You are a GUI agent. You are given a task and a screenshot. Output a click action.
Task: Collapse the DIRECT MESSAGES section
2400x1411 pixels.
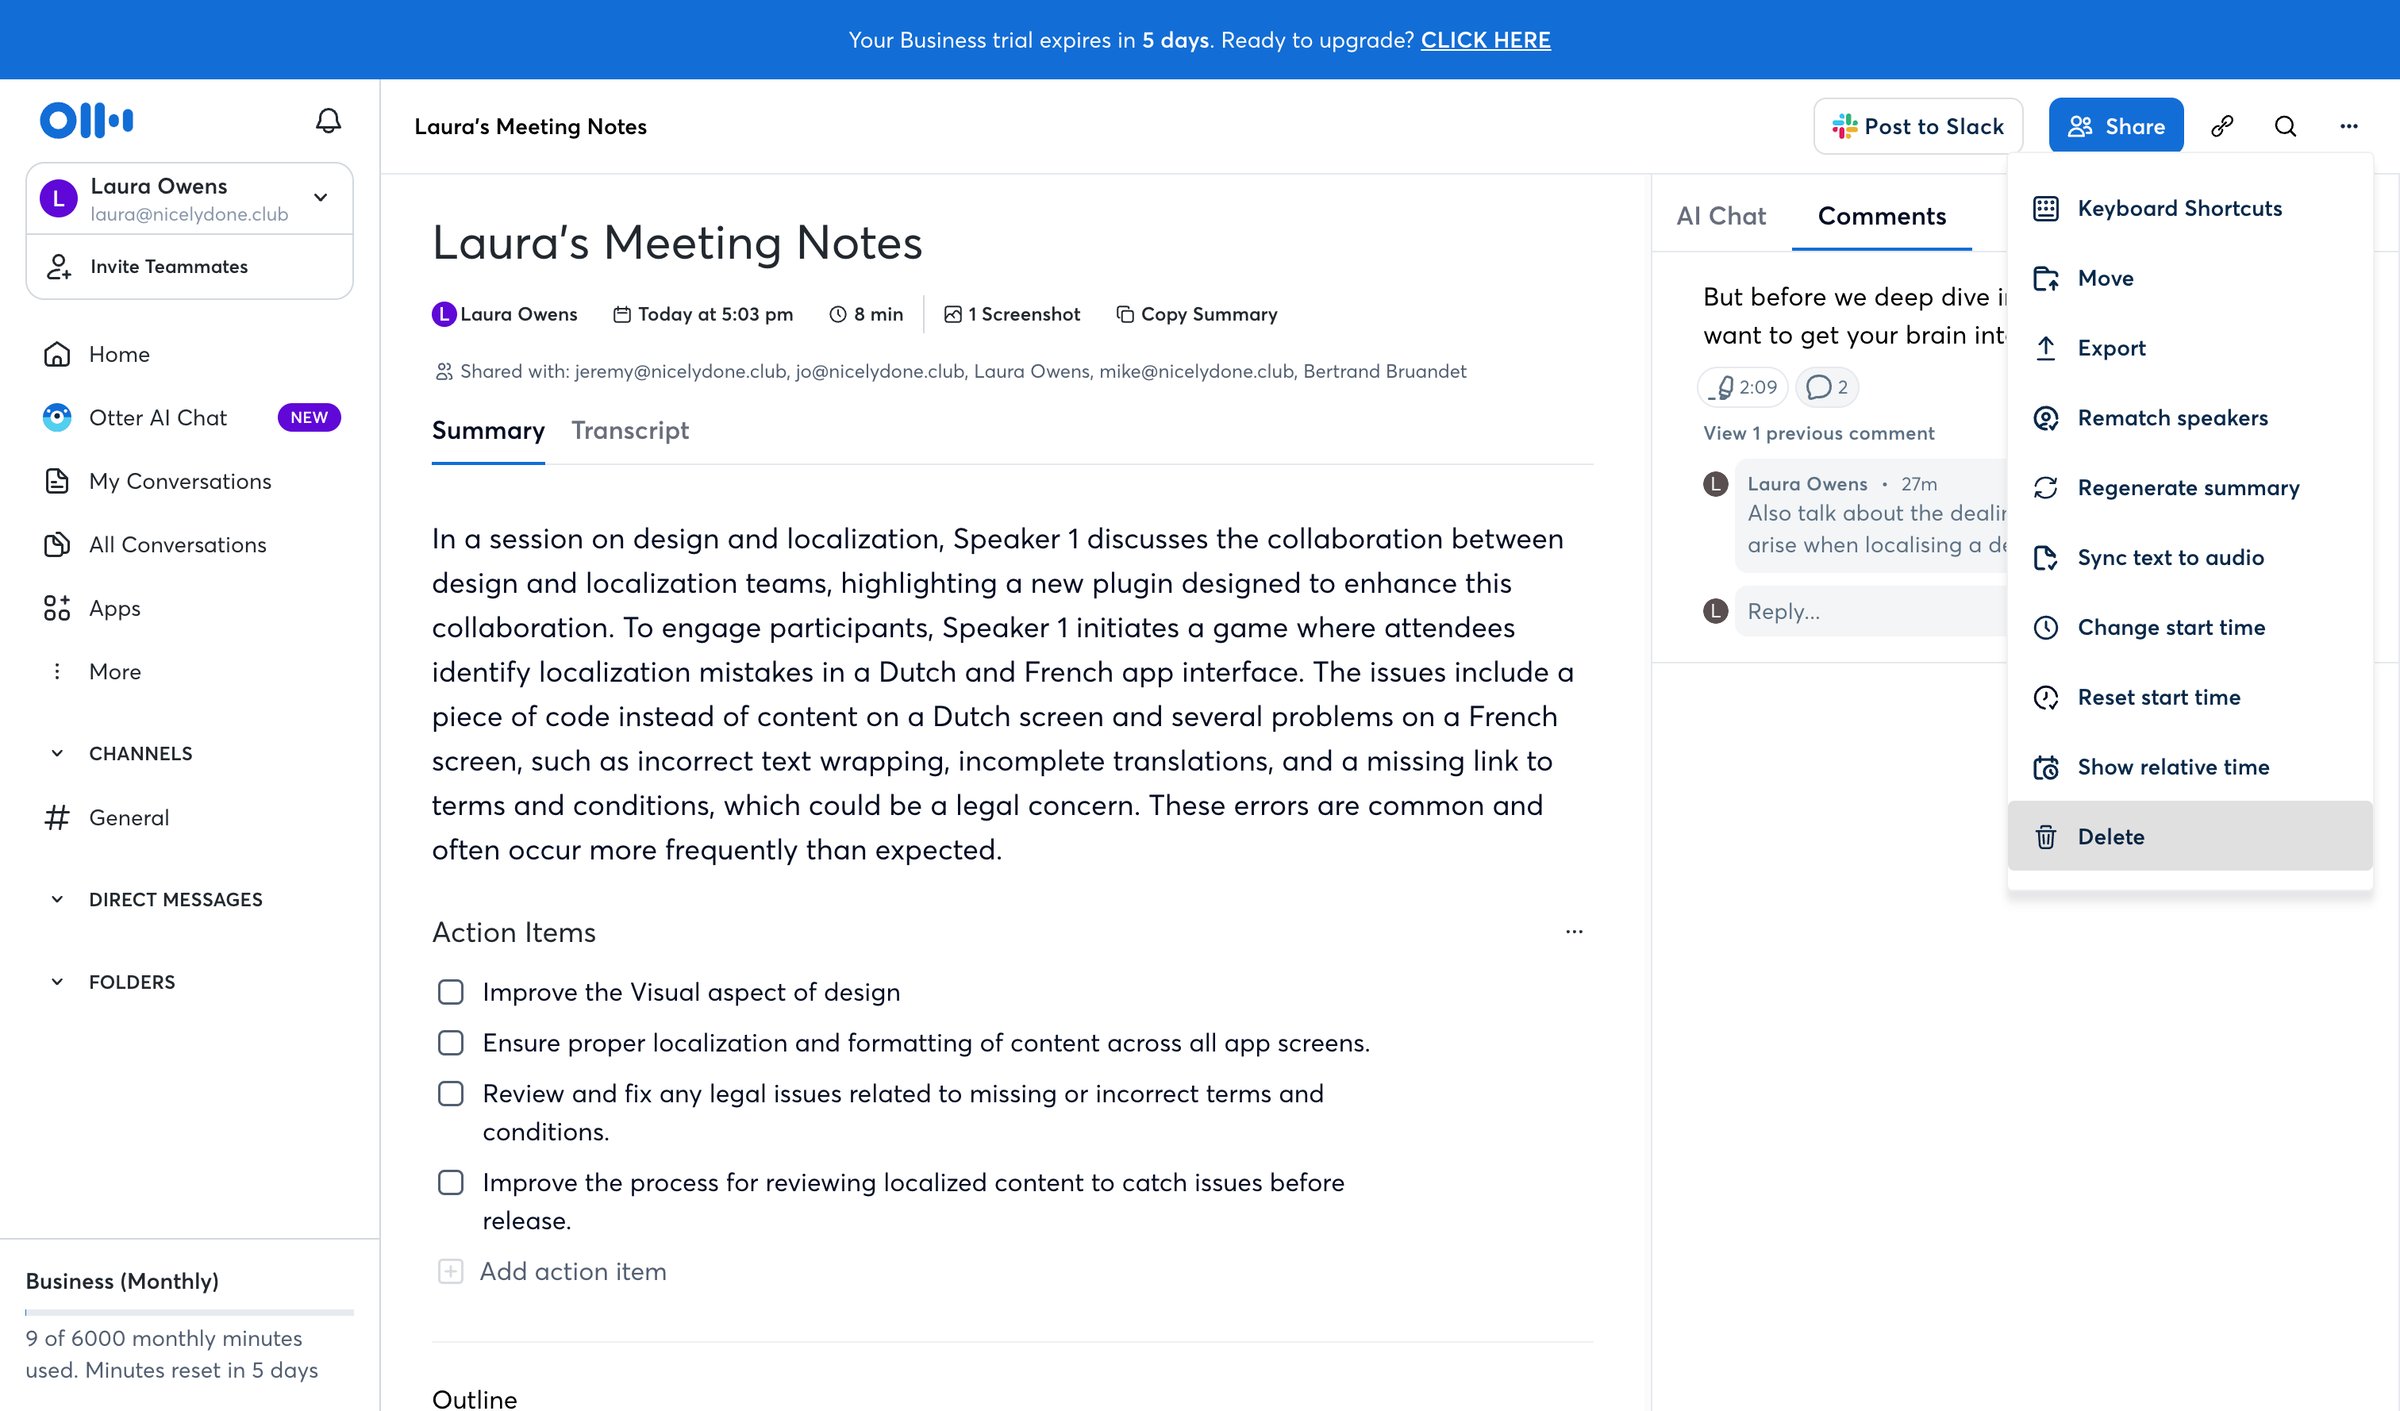point(57,899)
